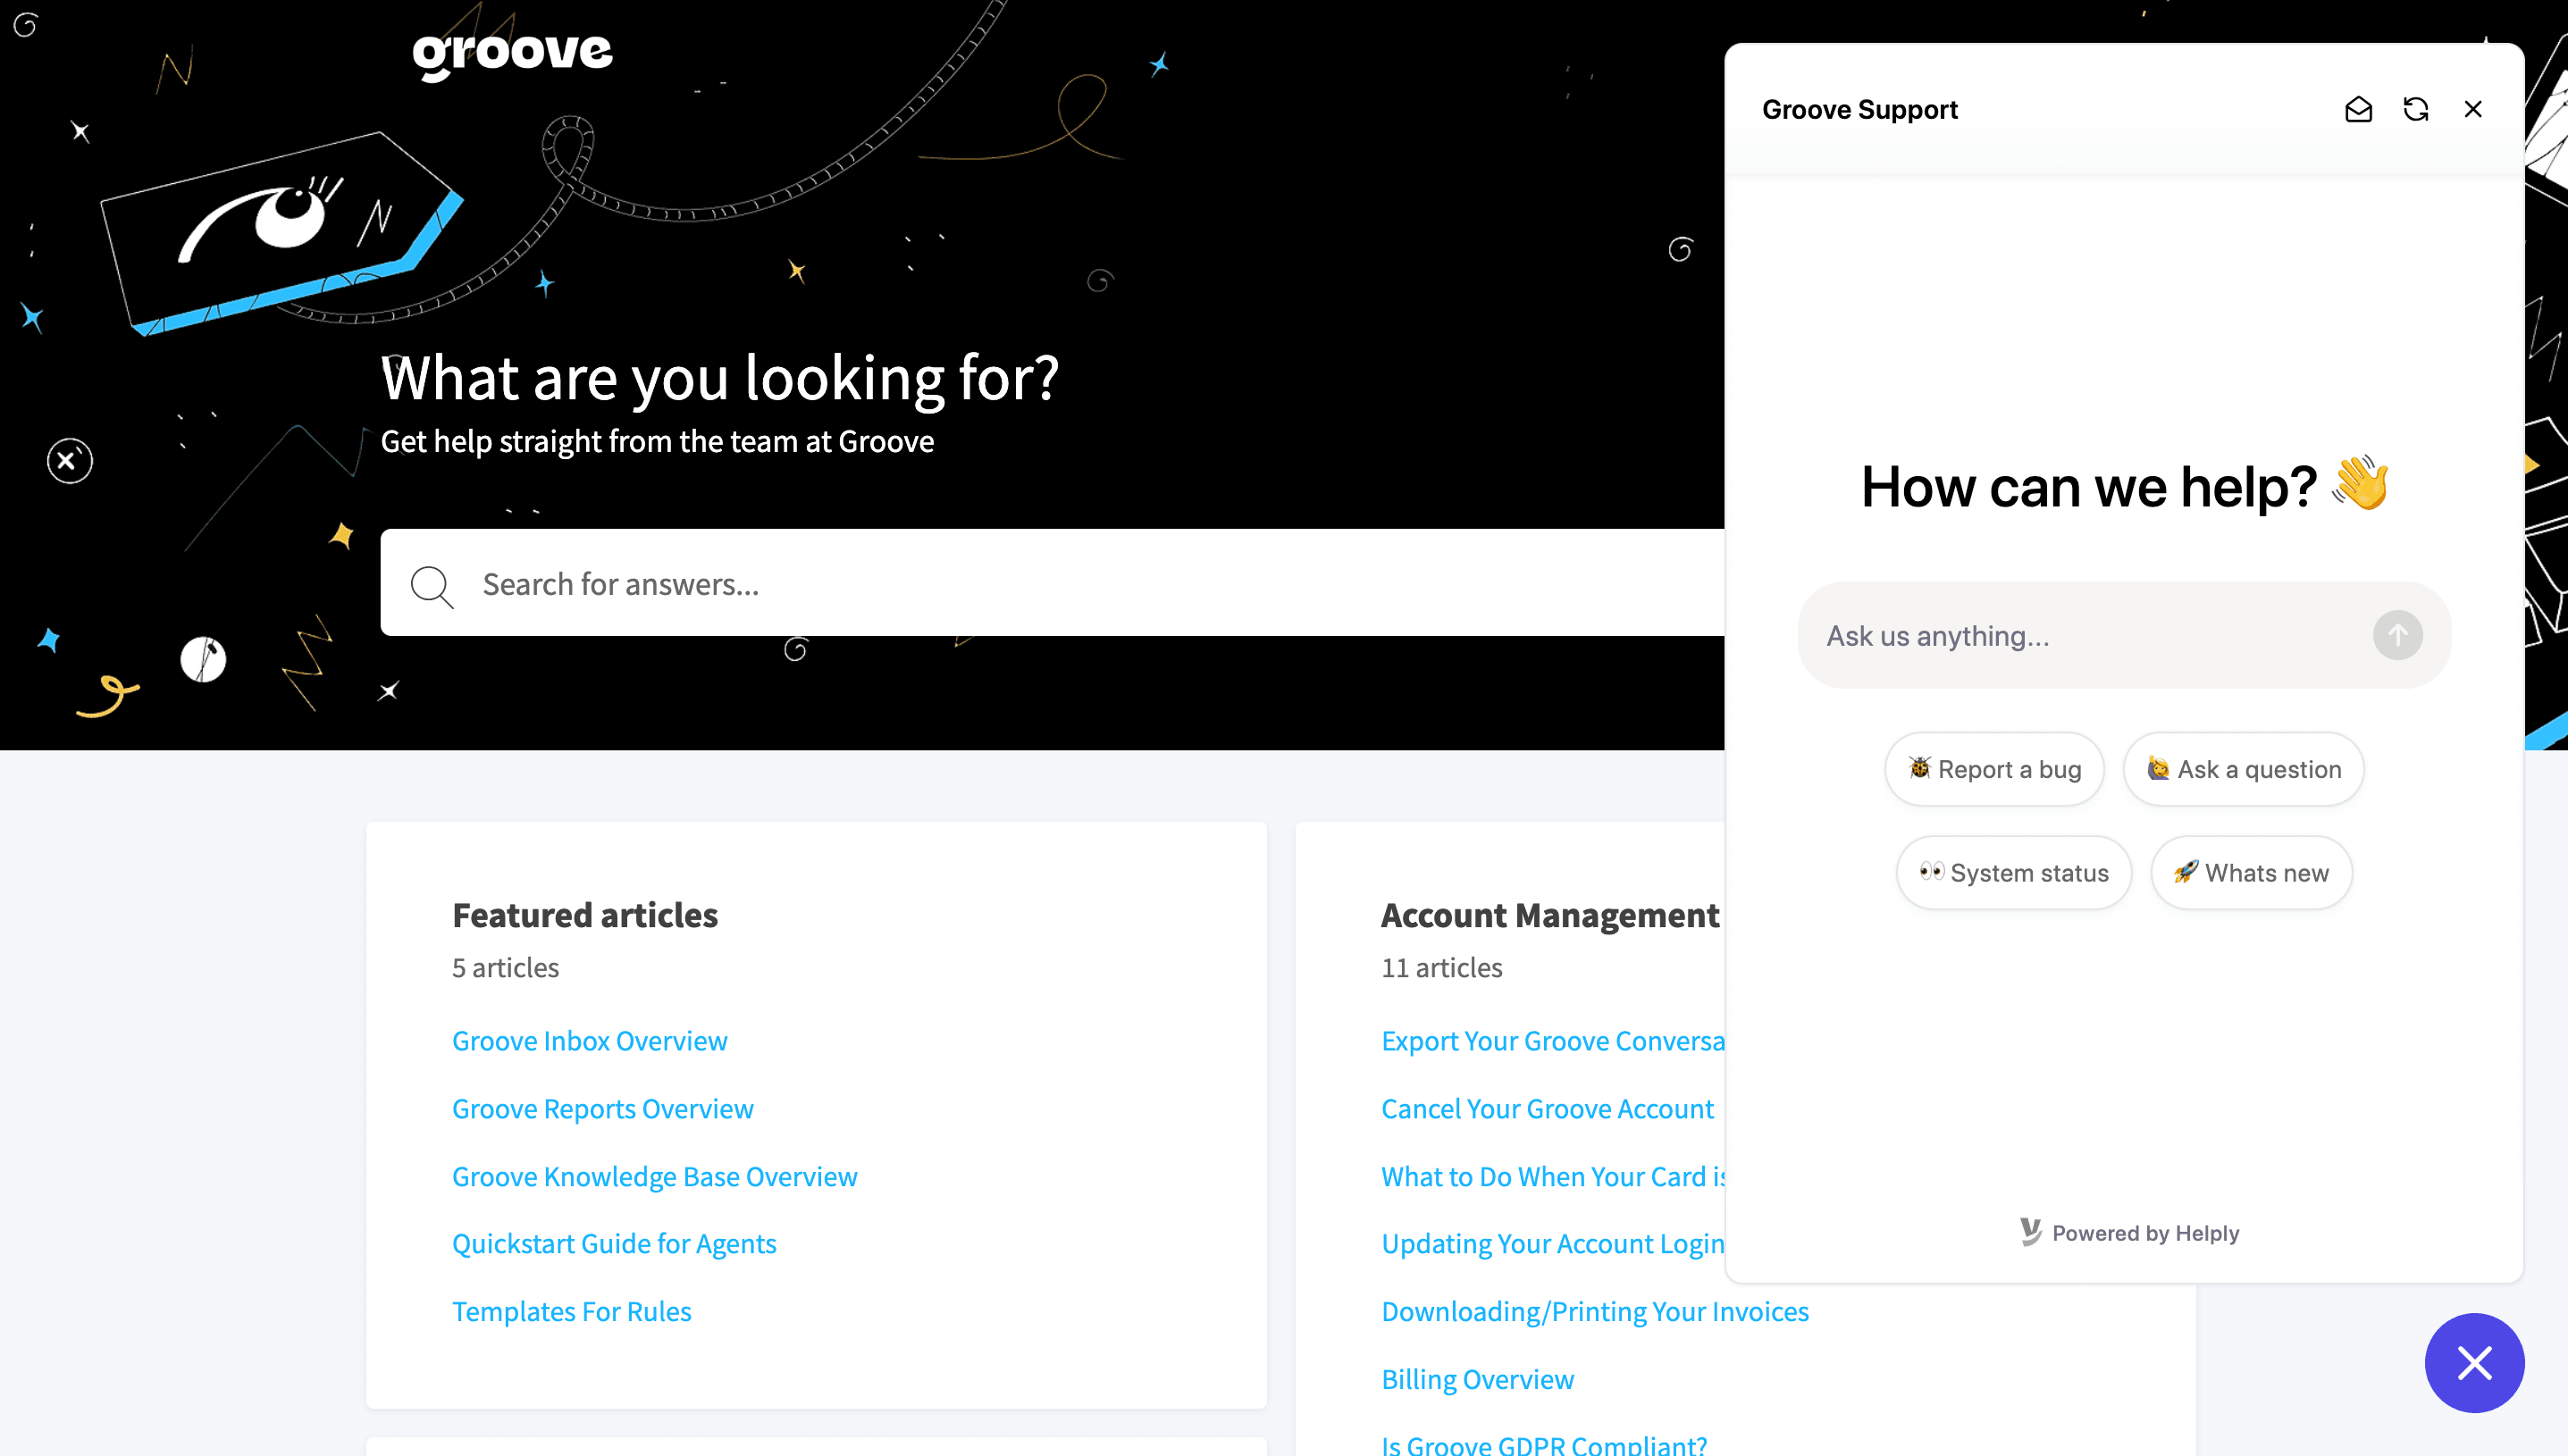
Task: Open the Whats new option
Action: [x=2251, y=872]
